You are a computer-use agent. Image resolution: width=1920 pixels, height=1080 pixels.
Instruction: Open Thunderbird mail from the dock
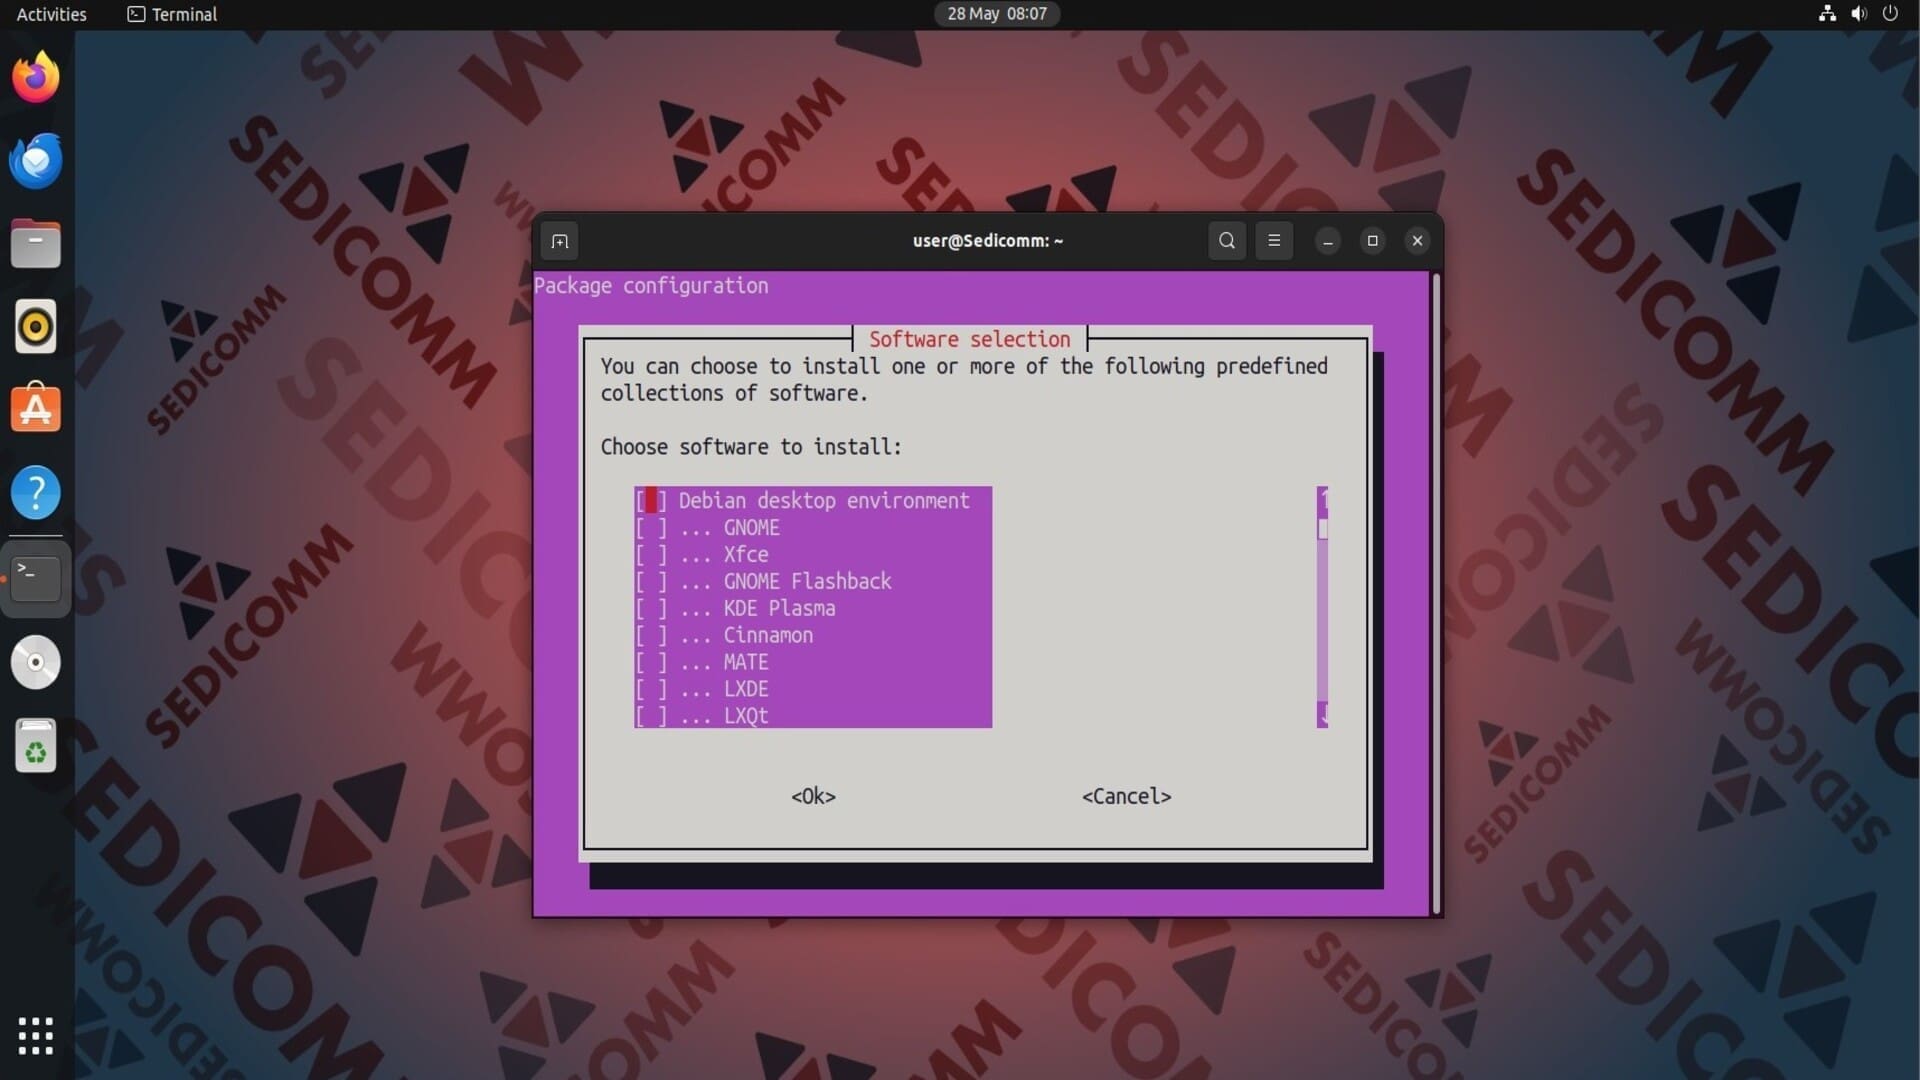click(x=36, y=161)
